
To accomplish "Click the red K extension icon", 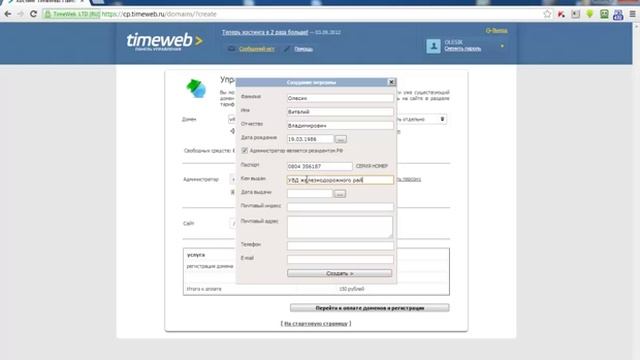I will [x=561, y=14].
